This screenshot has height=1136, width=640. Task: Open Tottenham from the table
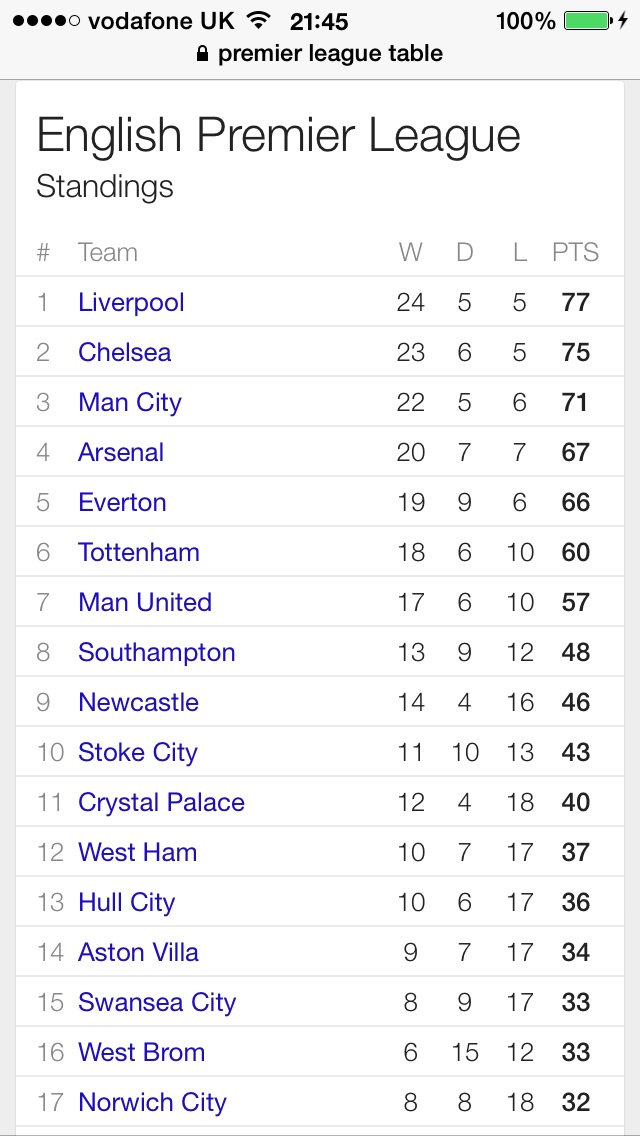pos(139,552)
